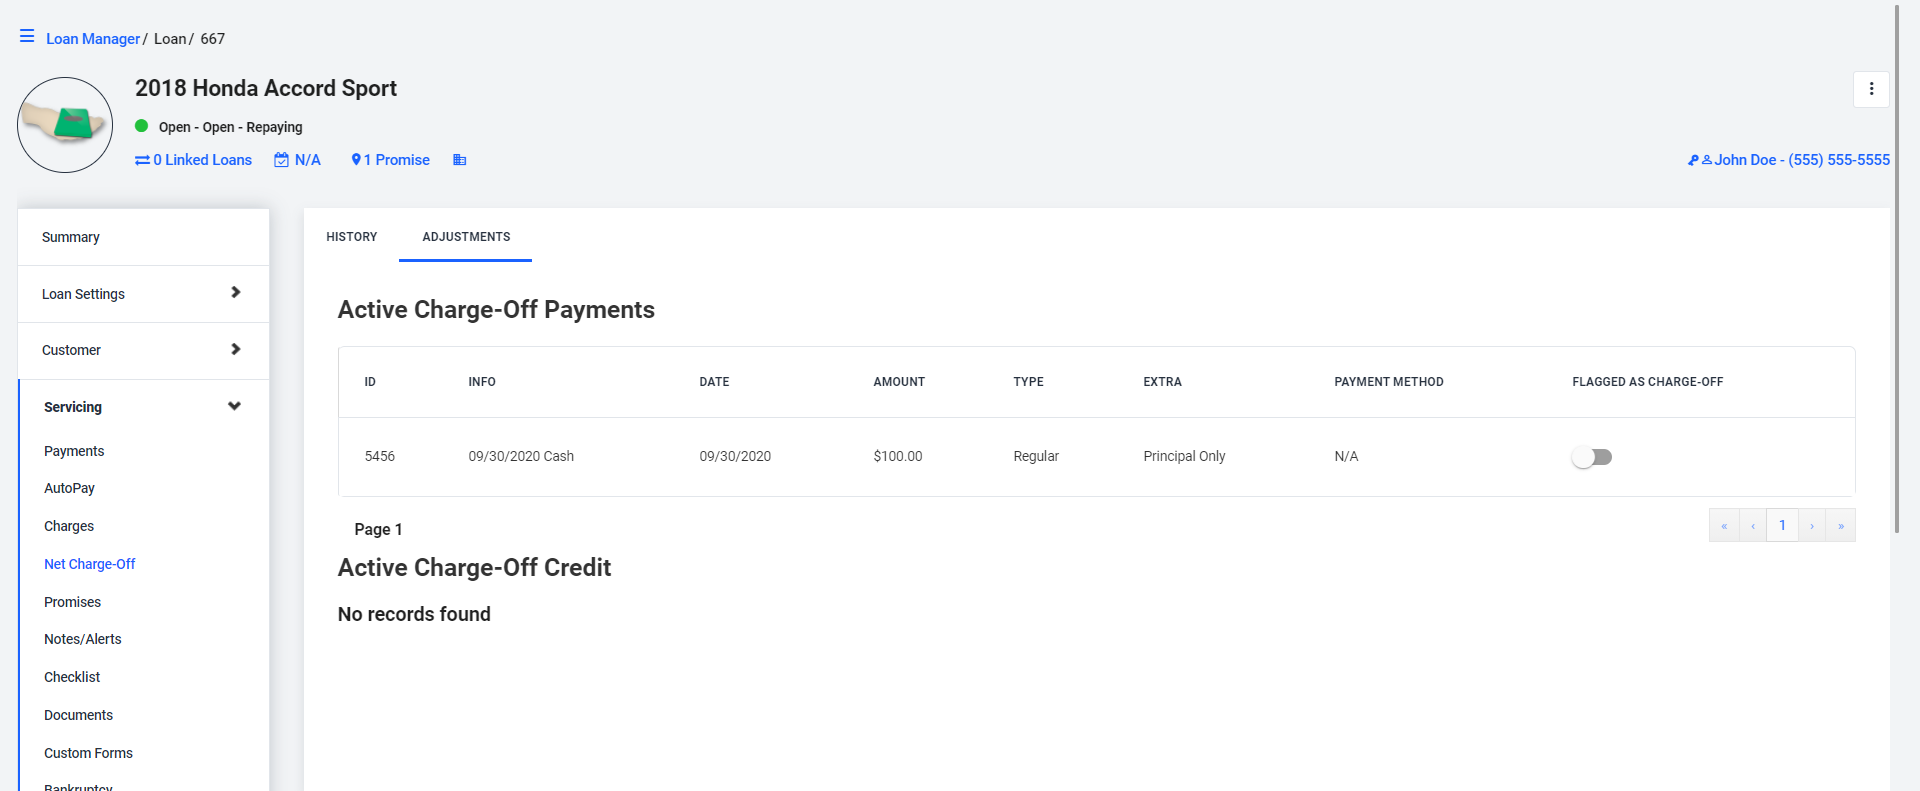The width and height of the screenshot is (1920, 791).
Task: Click the N/A calendar link
Action: tap(298, 160)
